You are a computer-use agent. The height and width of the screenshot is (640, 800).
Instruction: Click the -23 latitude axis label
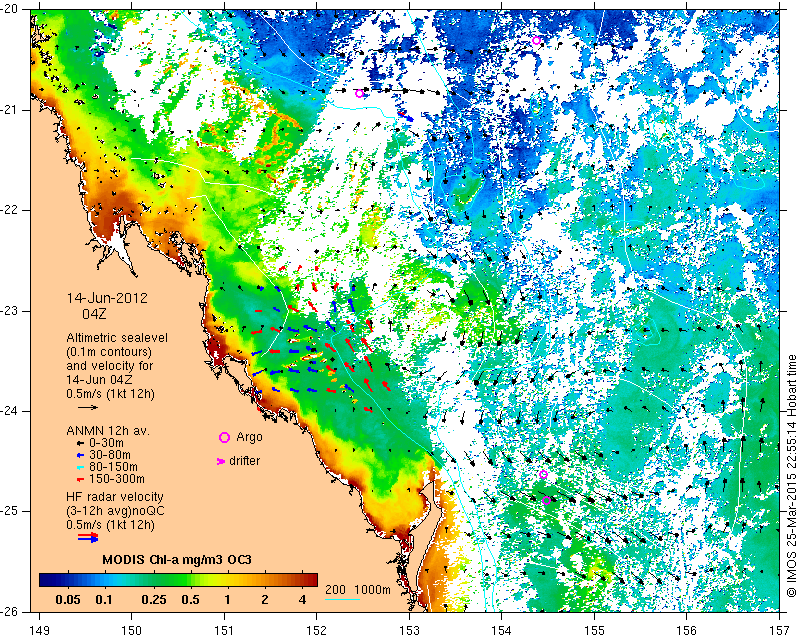[x=10, y=311]
